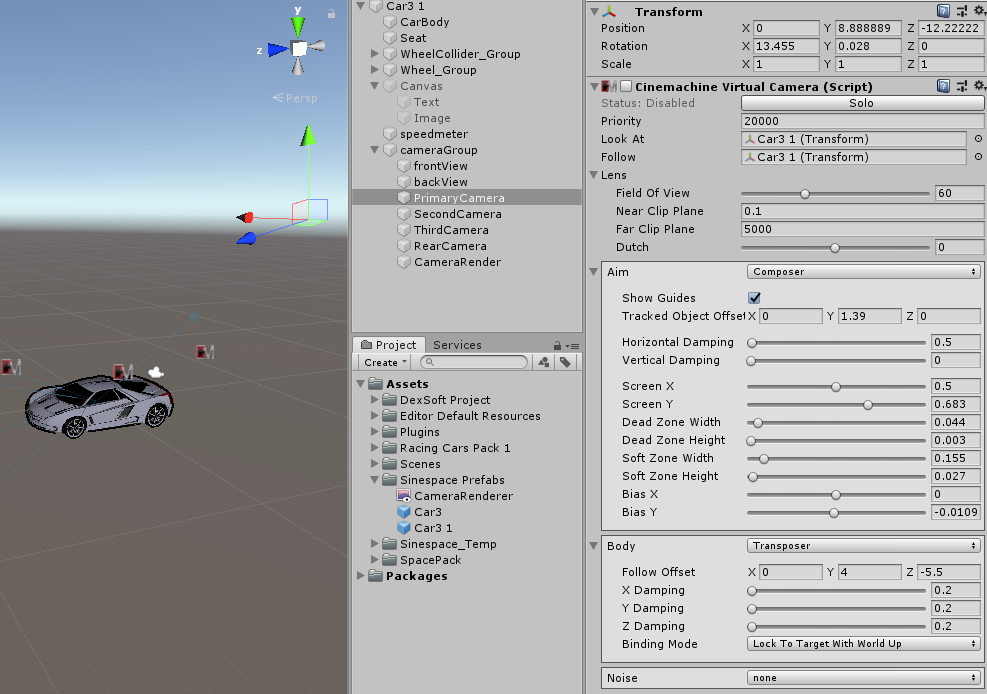Open Transform component gear menu
Screen dimensions: 987x694
pos(979,11)
